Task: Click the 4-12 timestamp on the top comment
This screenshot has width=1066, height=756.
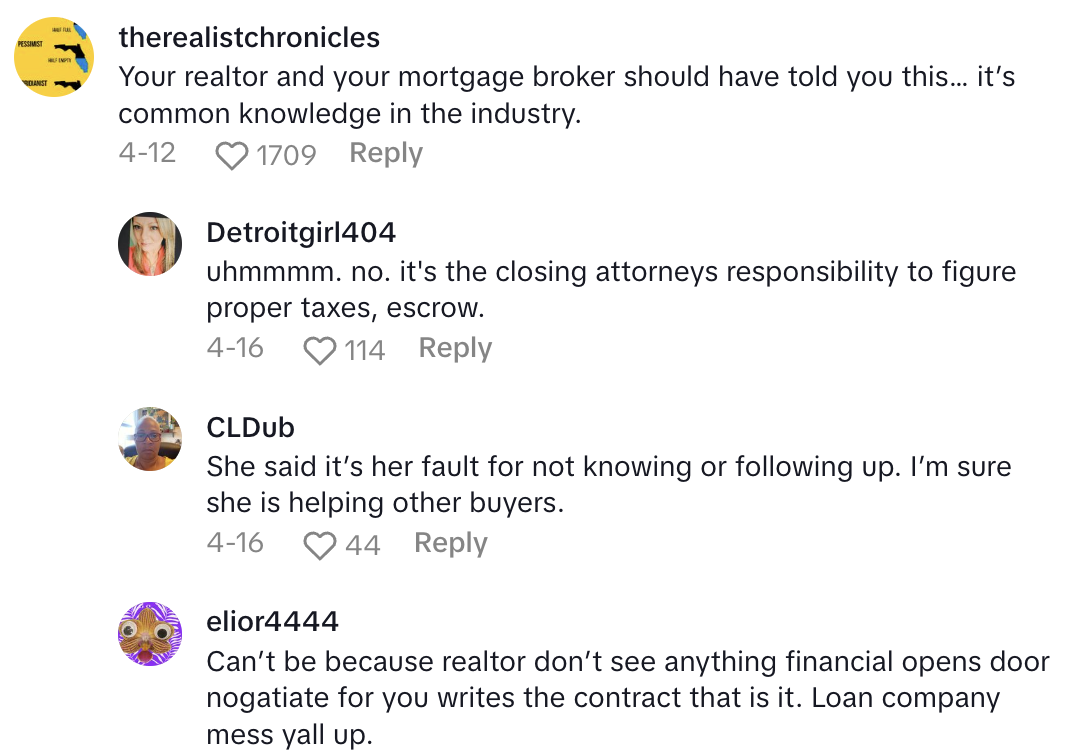Action: click(147, 152)
